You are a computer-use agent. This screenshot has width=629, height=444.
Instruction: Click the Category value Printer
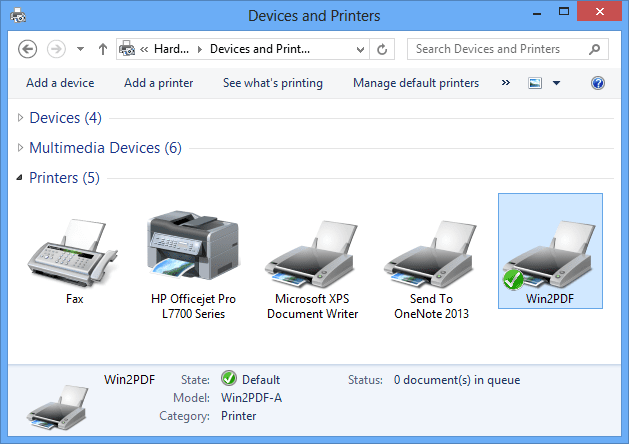238,416
